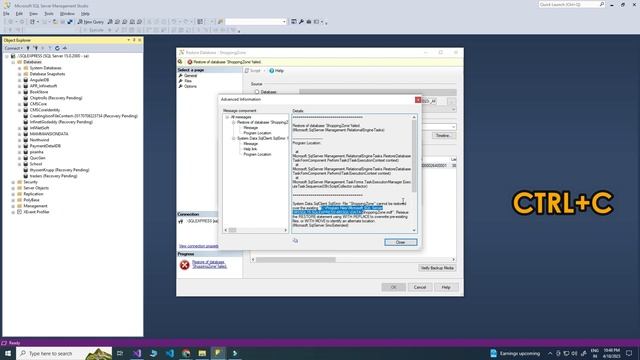Click the Cancel button in Restore Database

420,287
